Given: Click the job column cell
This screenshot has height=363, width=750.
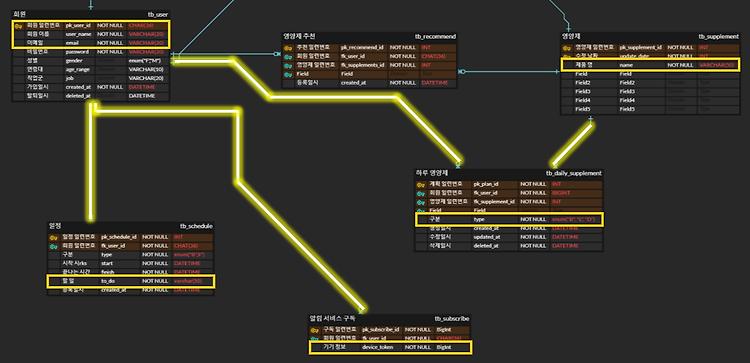Looking at the screenshot, I should pos(79,78).
